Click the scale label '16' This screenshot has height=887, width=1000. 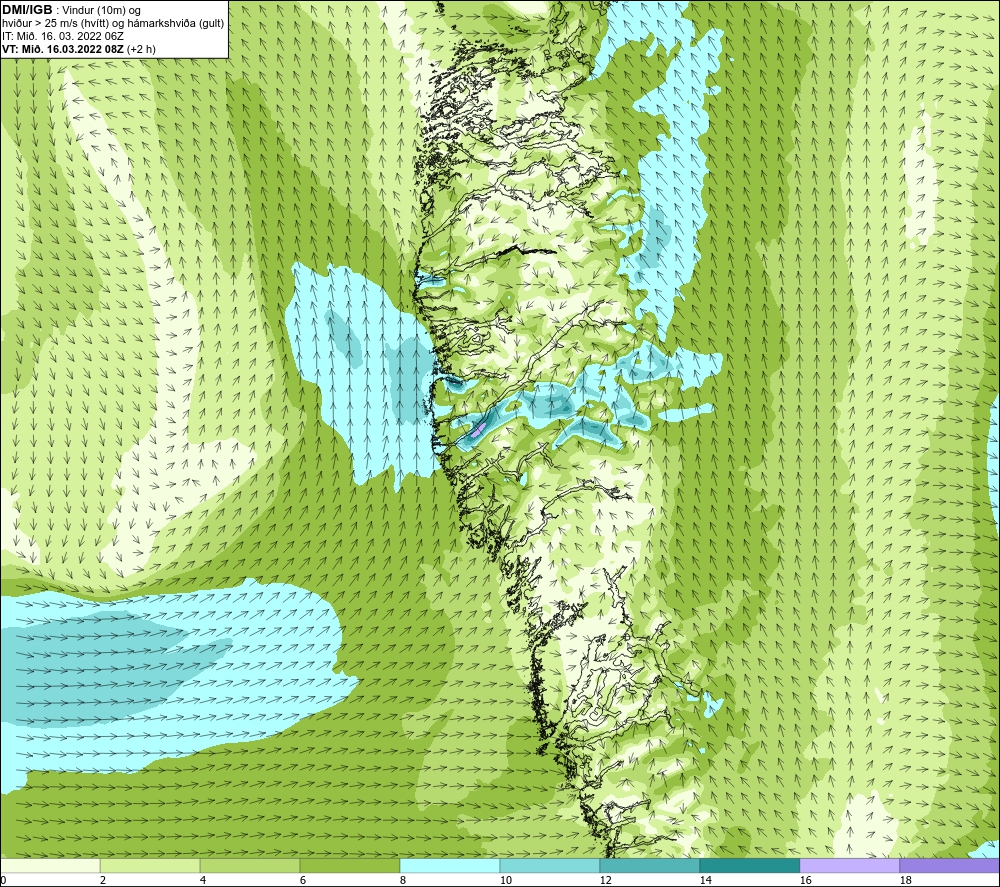click(806, 881)
